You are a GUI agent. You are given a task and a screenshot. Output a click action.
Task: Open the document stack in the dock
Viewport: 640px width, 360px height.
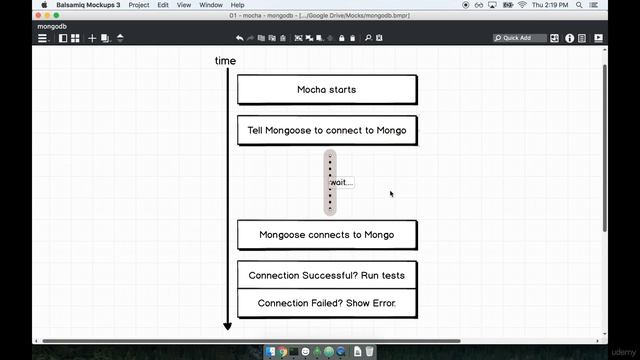coord(358,351)
